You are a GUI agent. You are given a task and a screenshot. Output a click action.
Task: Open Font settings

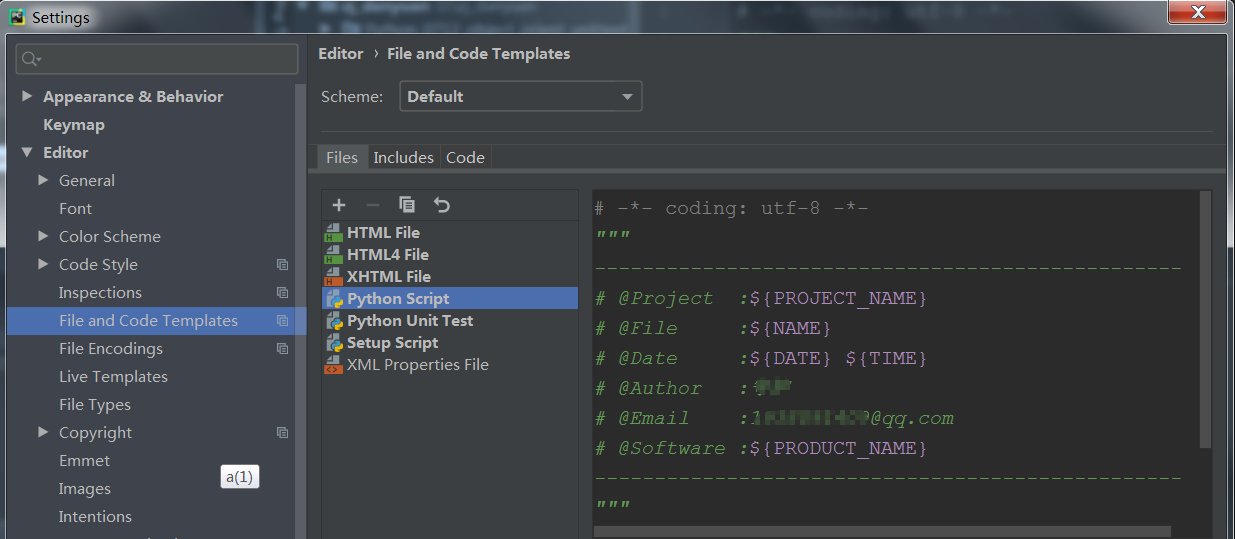(x=75, y=208)
